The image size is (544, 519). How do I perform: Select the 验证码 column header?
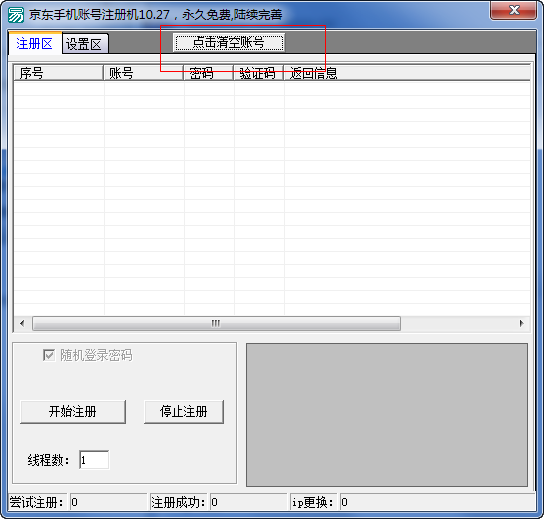tap(259, 73)
